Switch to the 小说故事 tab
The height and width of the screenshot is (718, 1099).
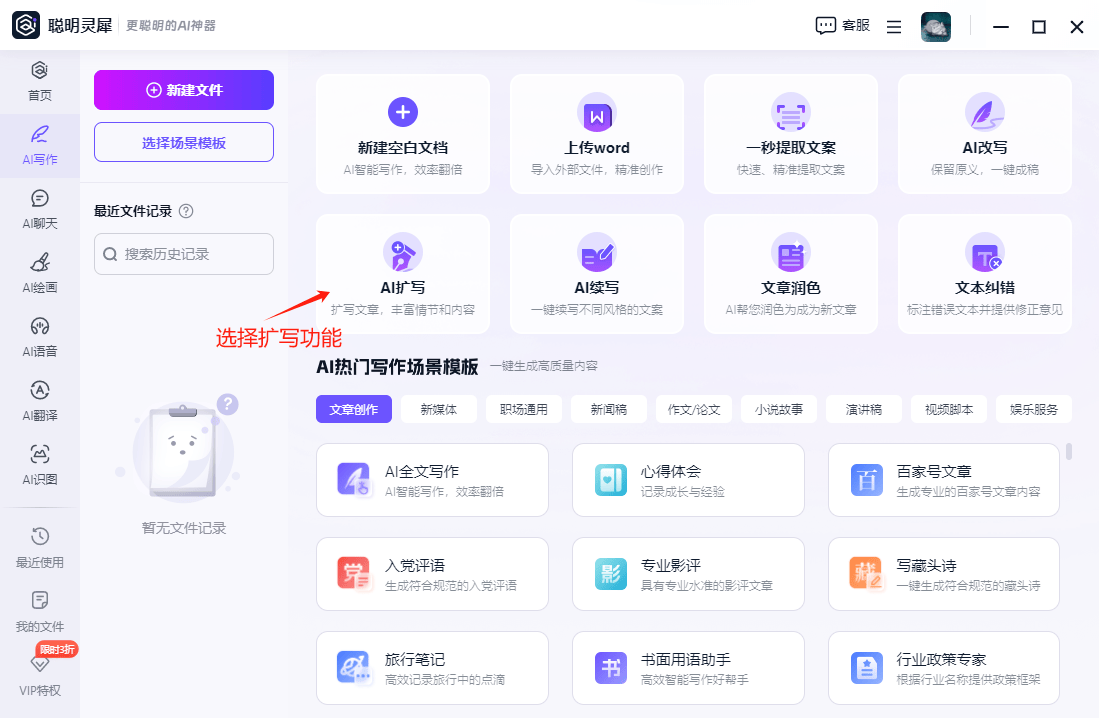point(779,409)
